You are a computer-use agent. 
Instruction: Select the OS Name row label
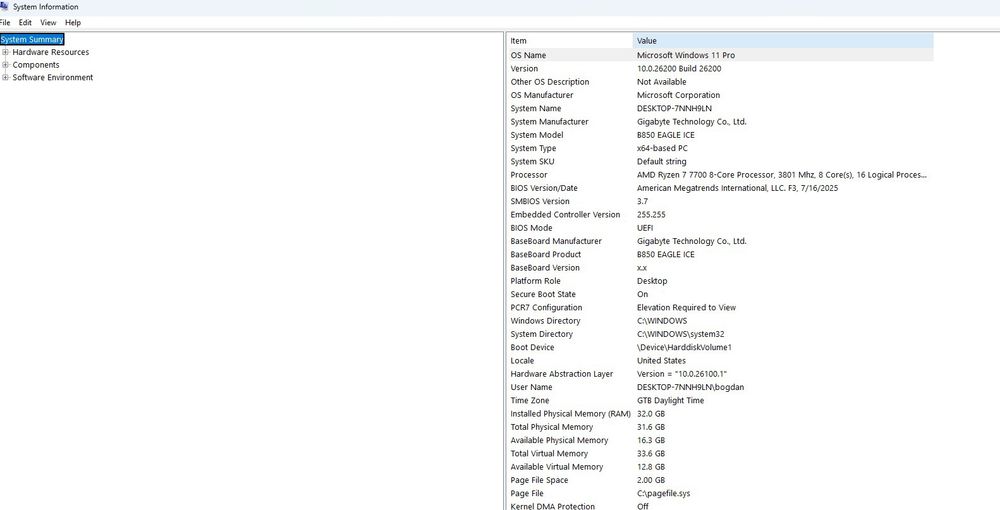click(x=528, y=55)
